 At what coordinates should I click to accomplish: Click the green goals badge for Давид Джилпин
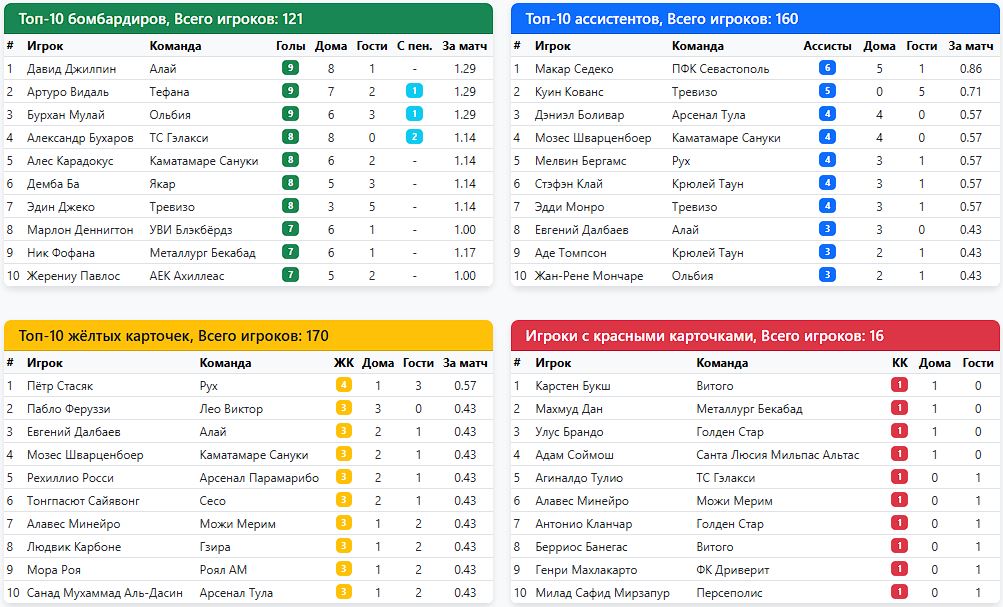290,68
